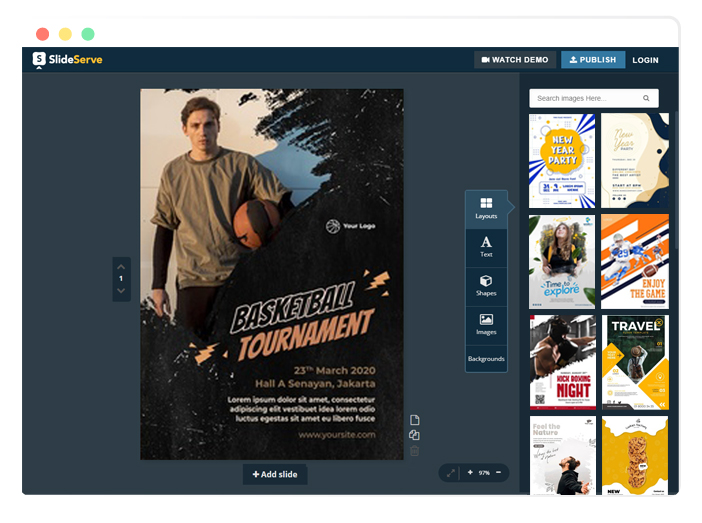This screenshot has width=702, height=523.
Task: Move to the previous slide with up chevron
Action: (x=121, y=266)
